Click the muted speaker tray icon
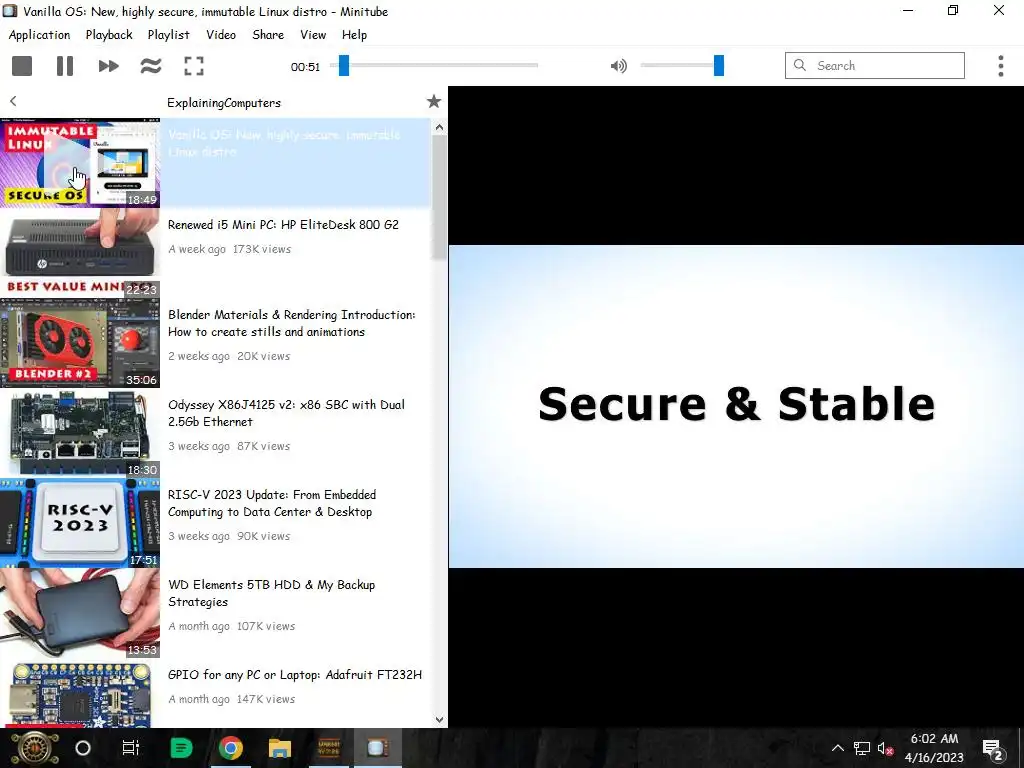 coord(886,748)
